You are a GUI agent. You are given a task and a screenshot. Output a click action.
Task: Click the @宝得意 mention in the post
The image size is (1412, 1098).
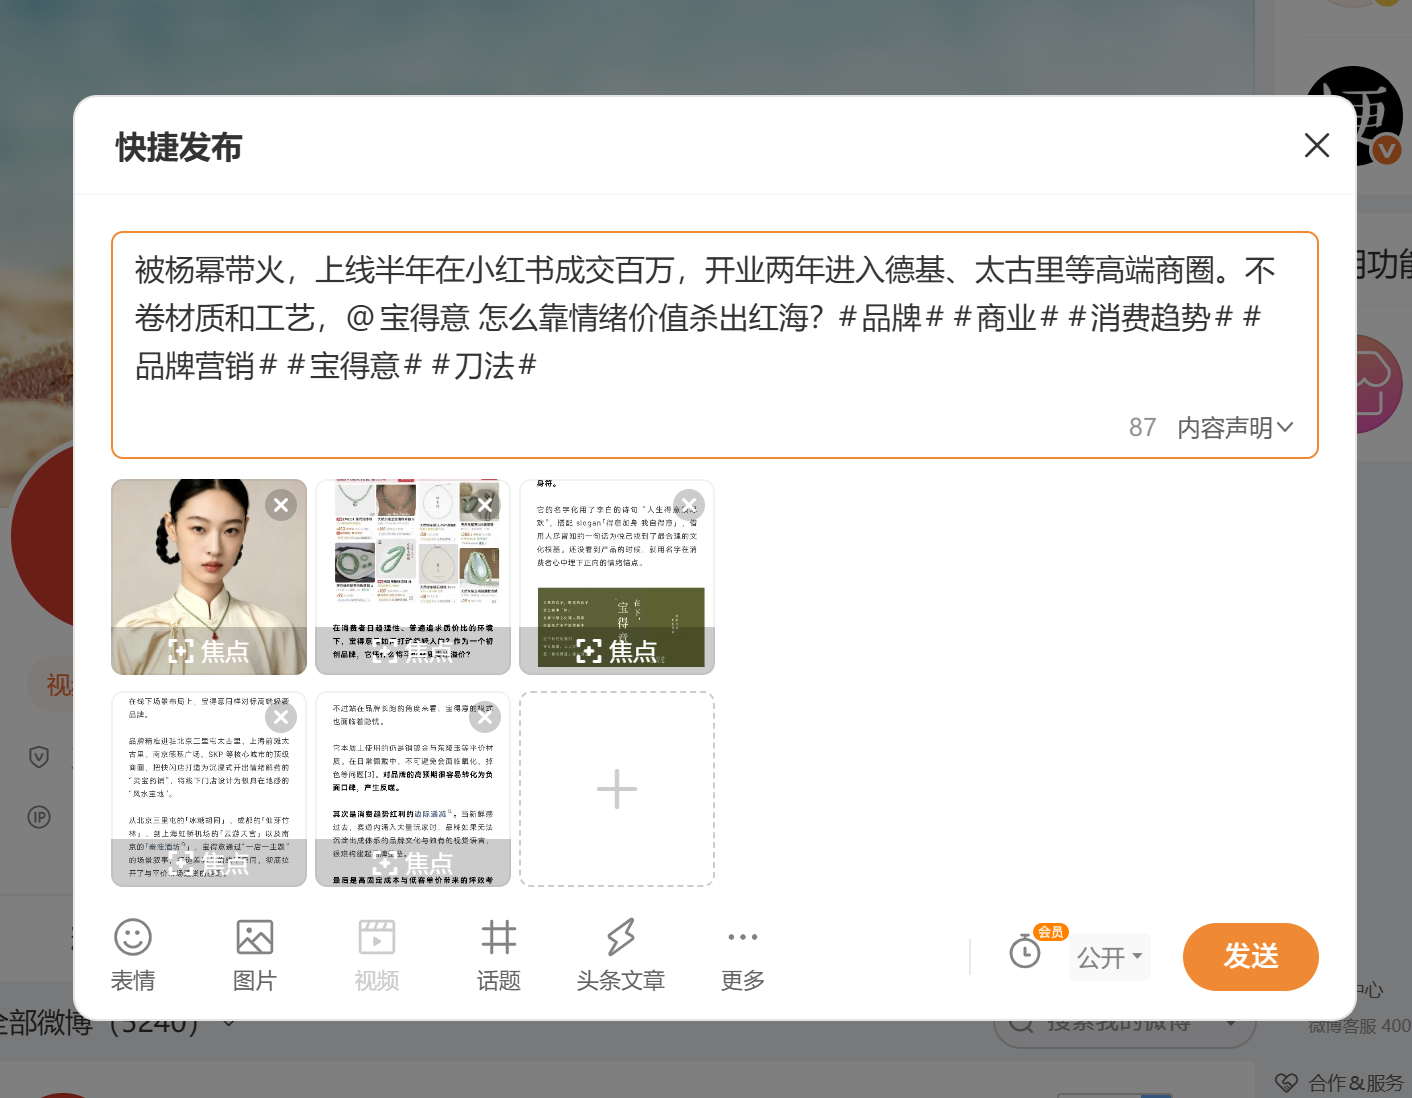(408, 318)
